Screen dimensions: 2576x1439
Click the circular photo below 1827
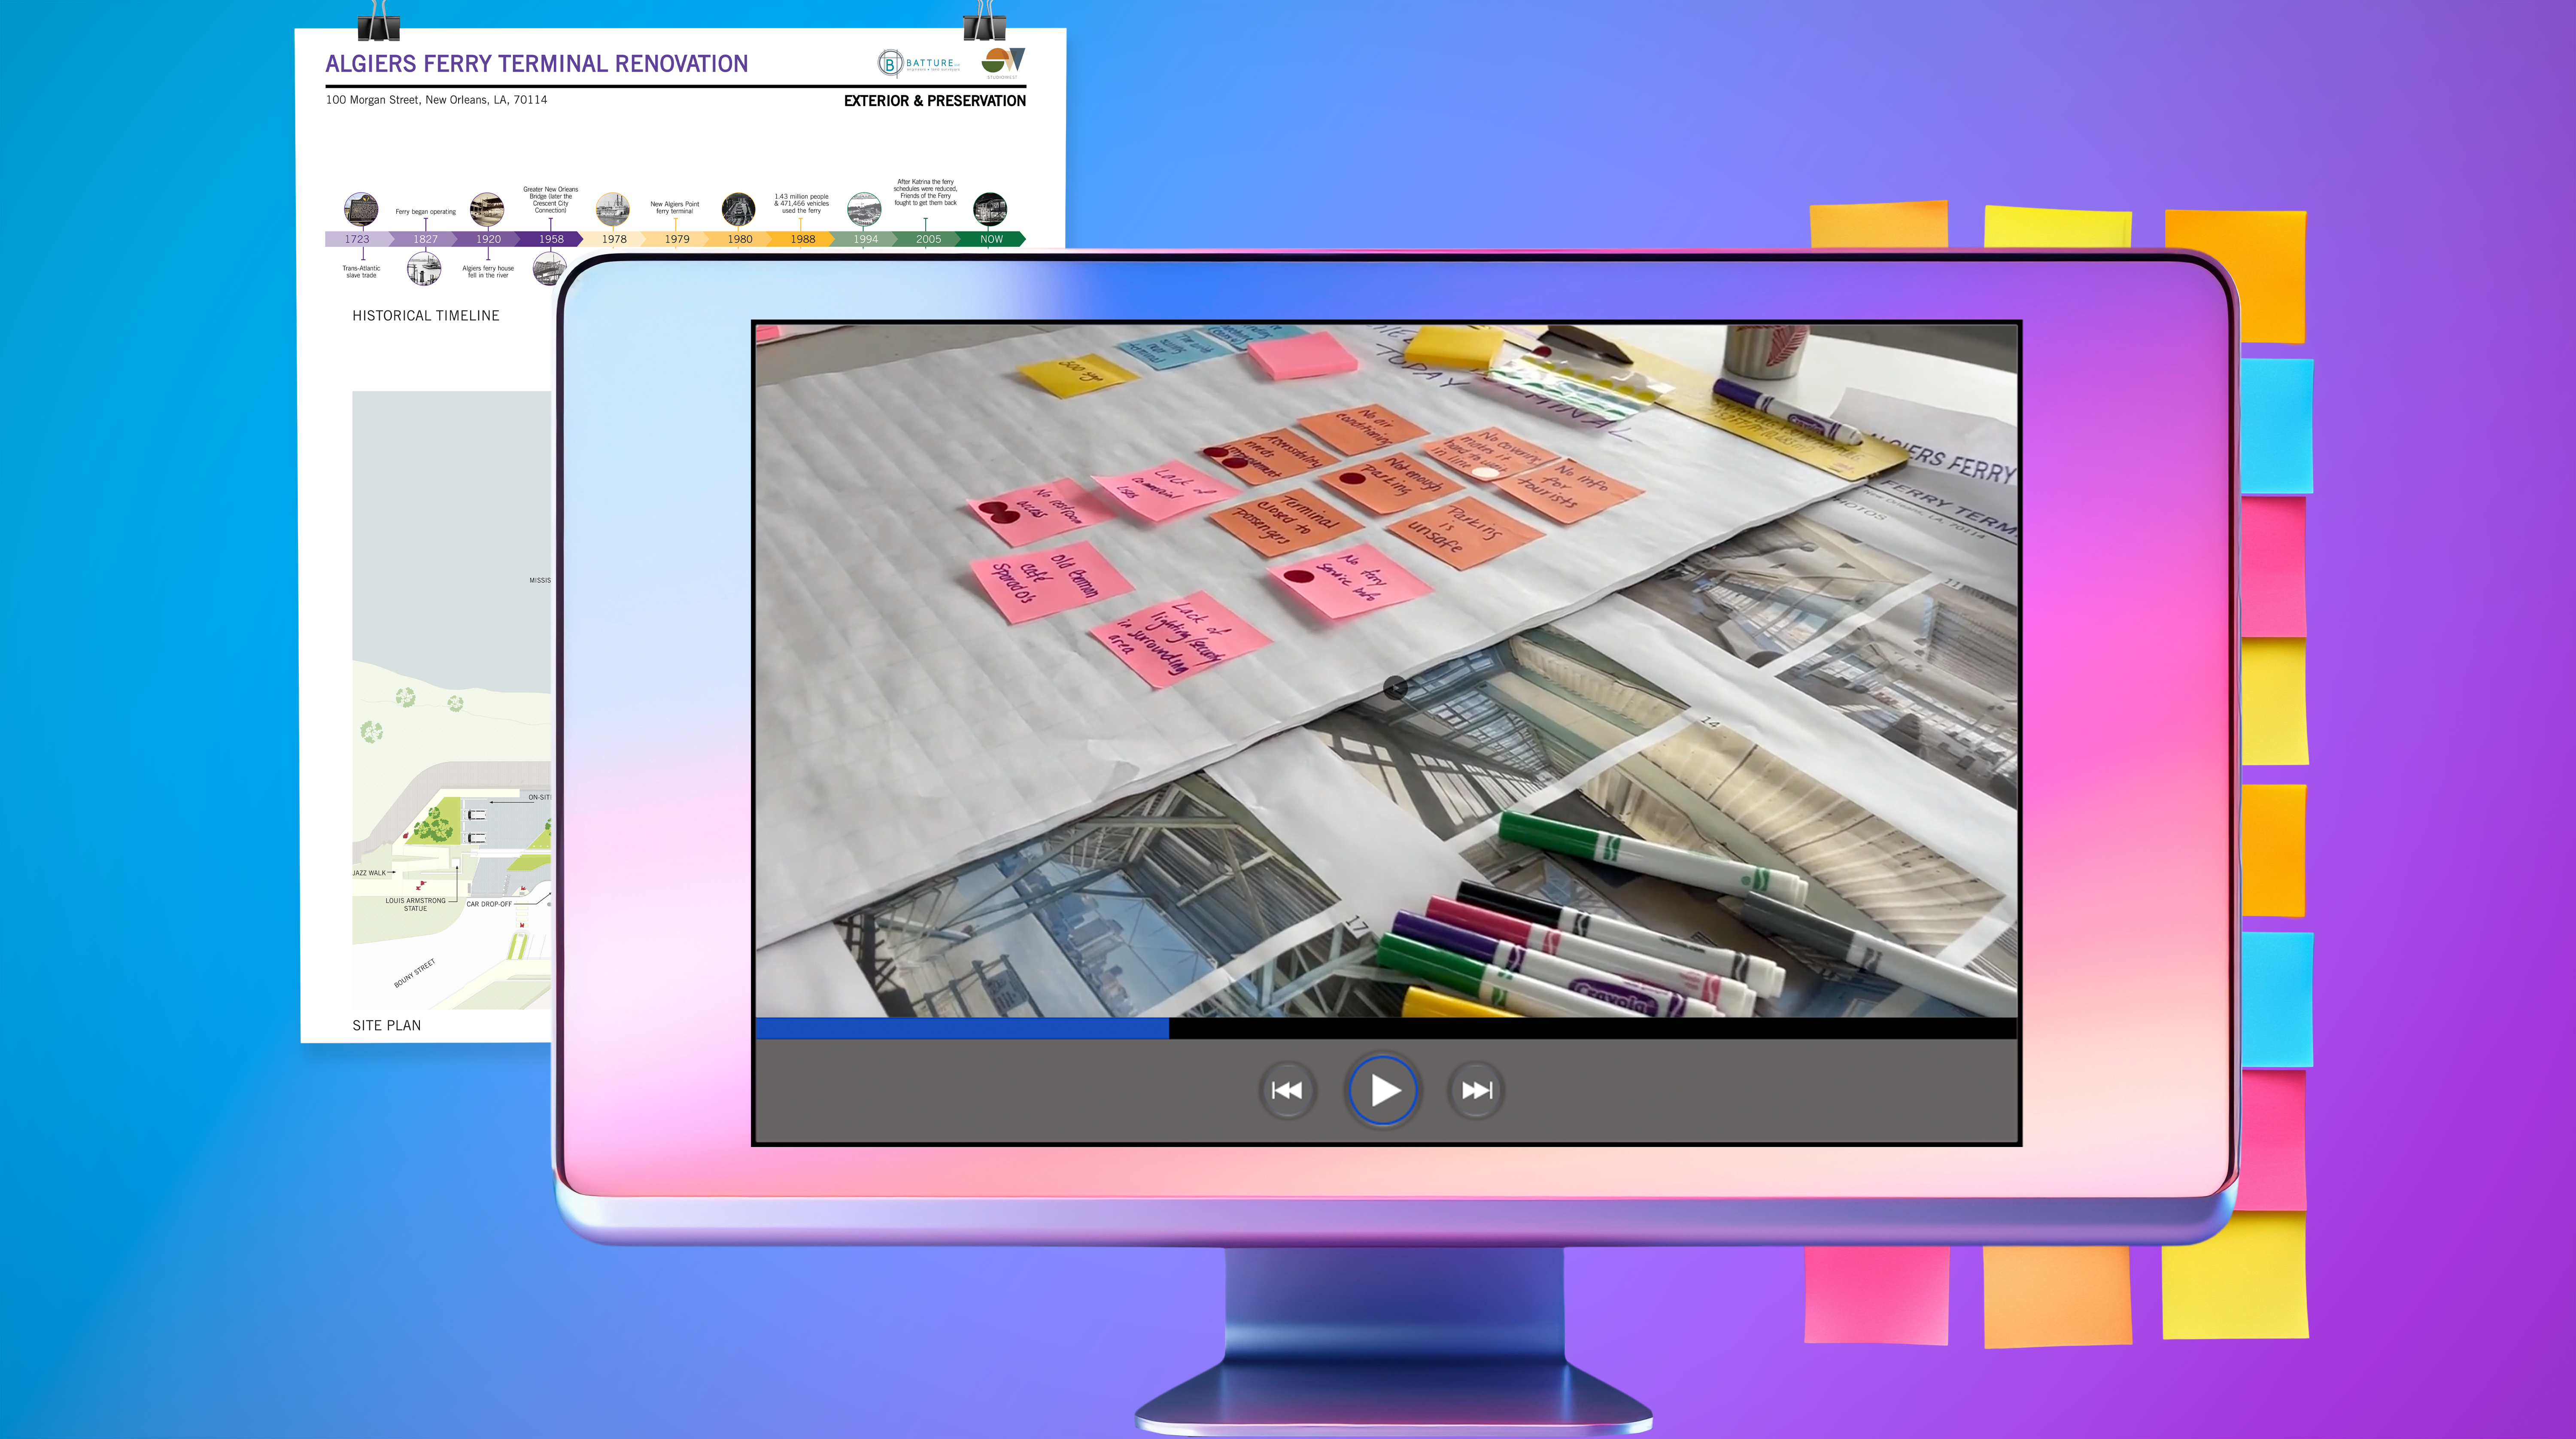point(424,268)
